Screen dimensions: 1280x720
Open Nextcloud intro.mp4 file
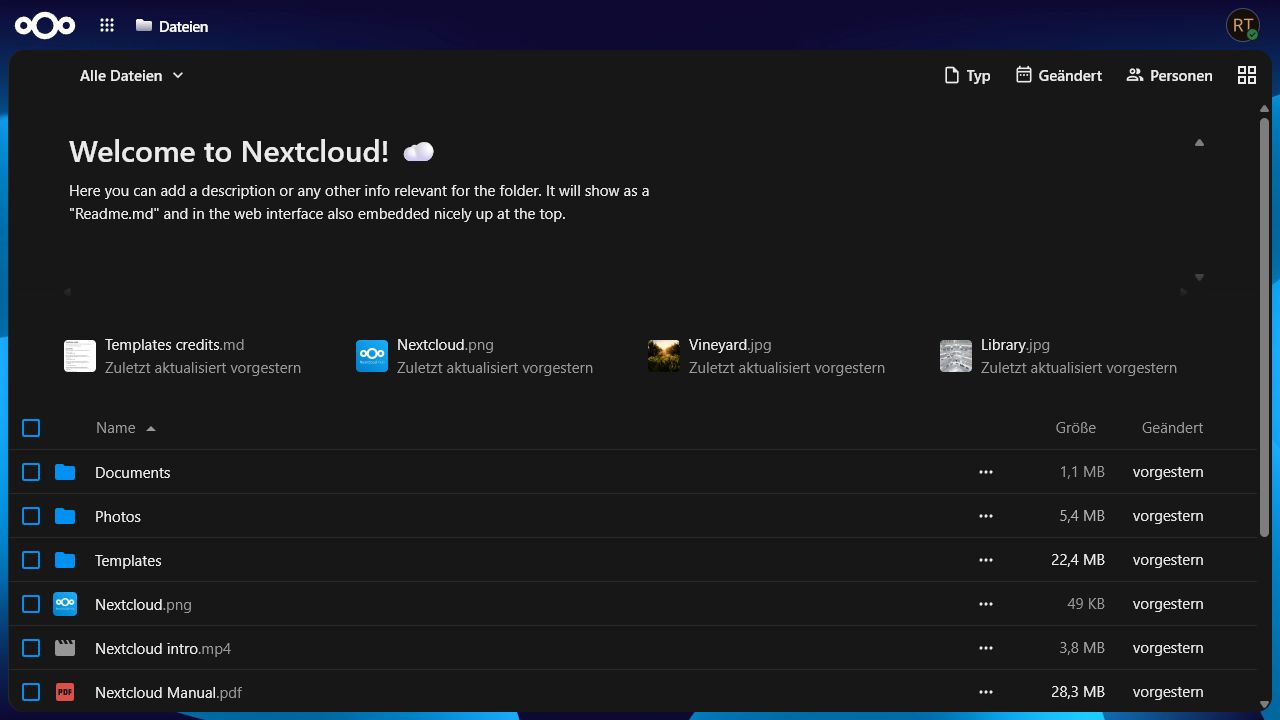pyautogui.click(x=163, y=649)
